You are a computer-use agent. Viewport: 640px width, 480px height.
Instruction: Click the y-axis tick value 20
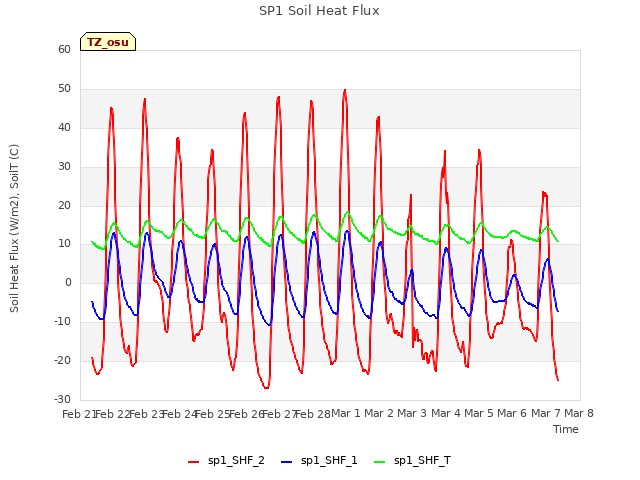point(64,206)
